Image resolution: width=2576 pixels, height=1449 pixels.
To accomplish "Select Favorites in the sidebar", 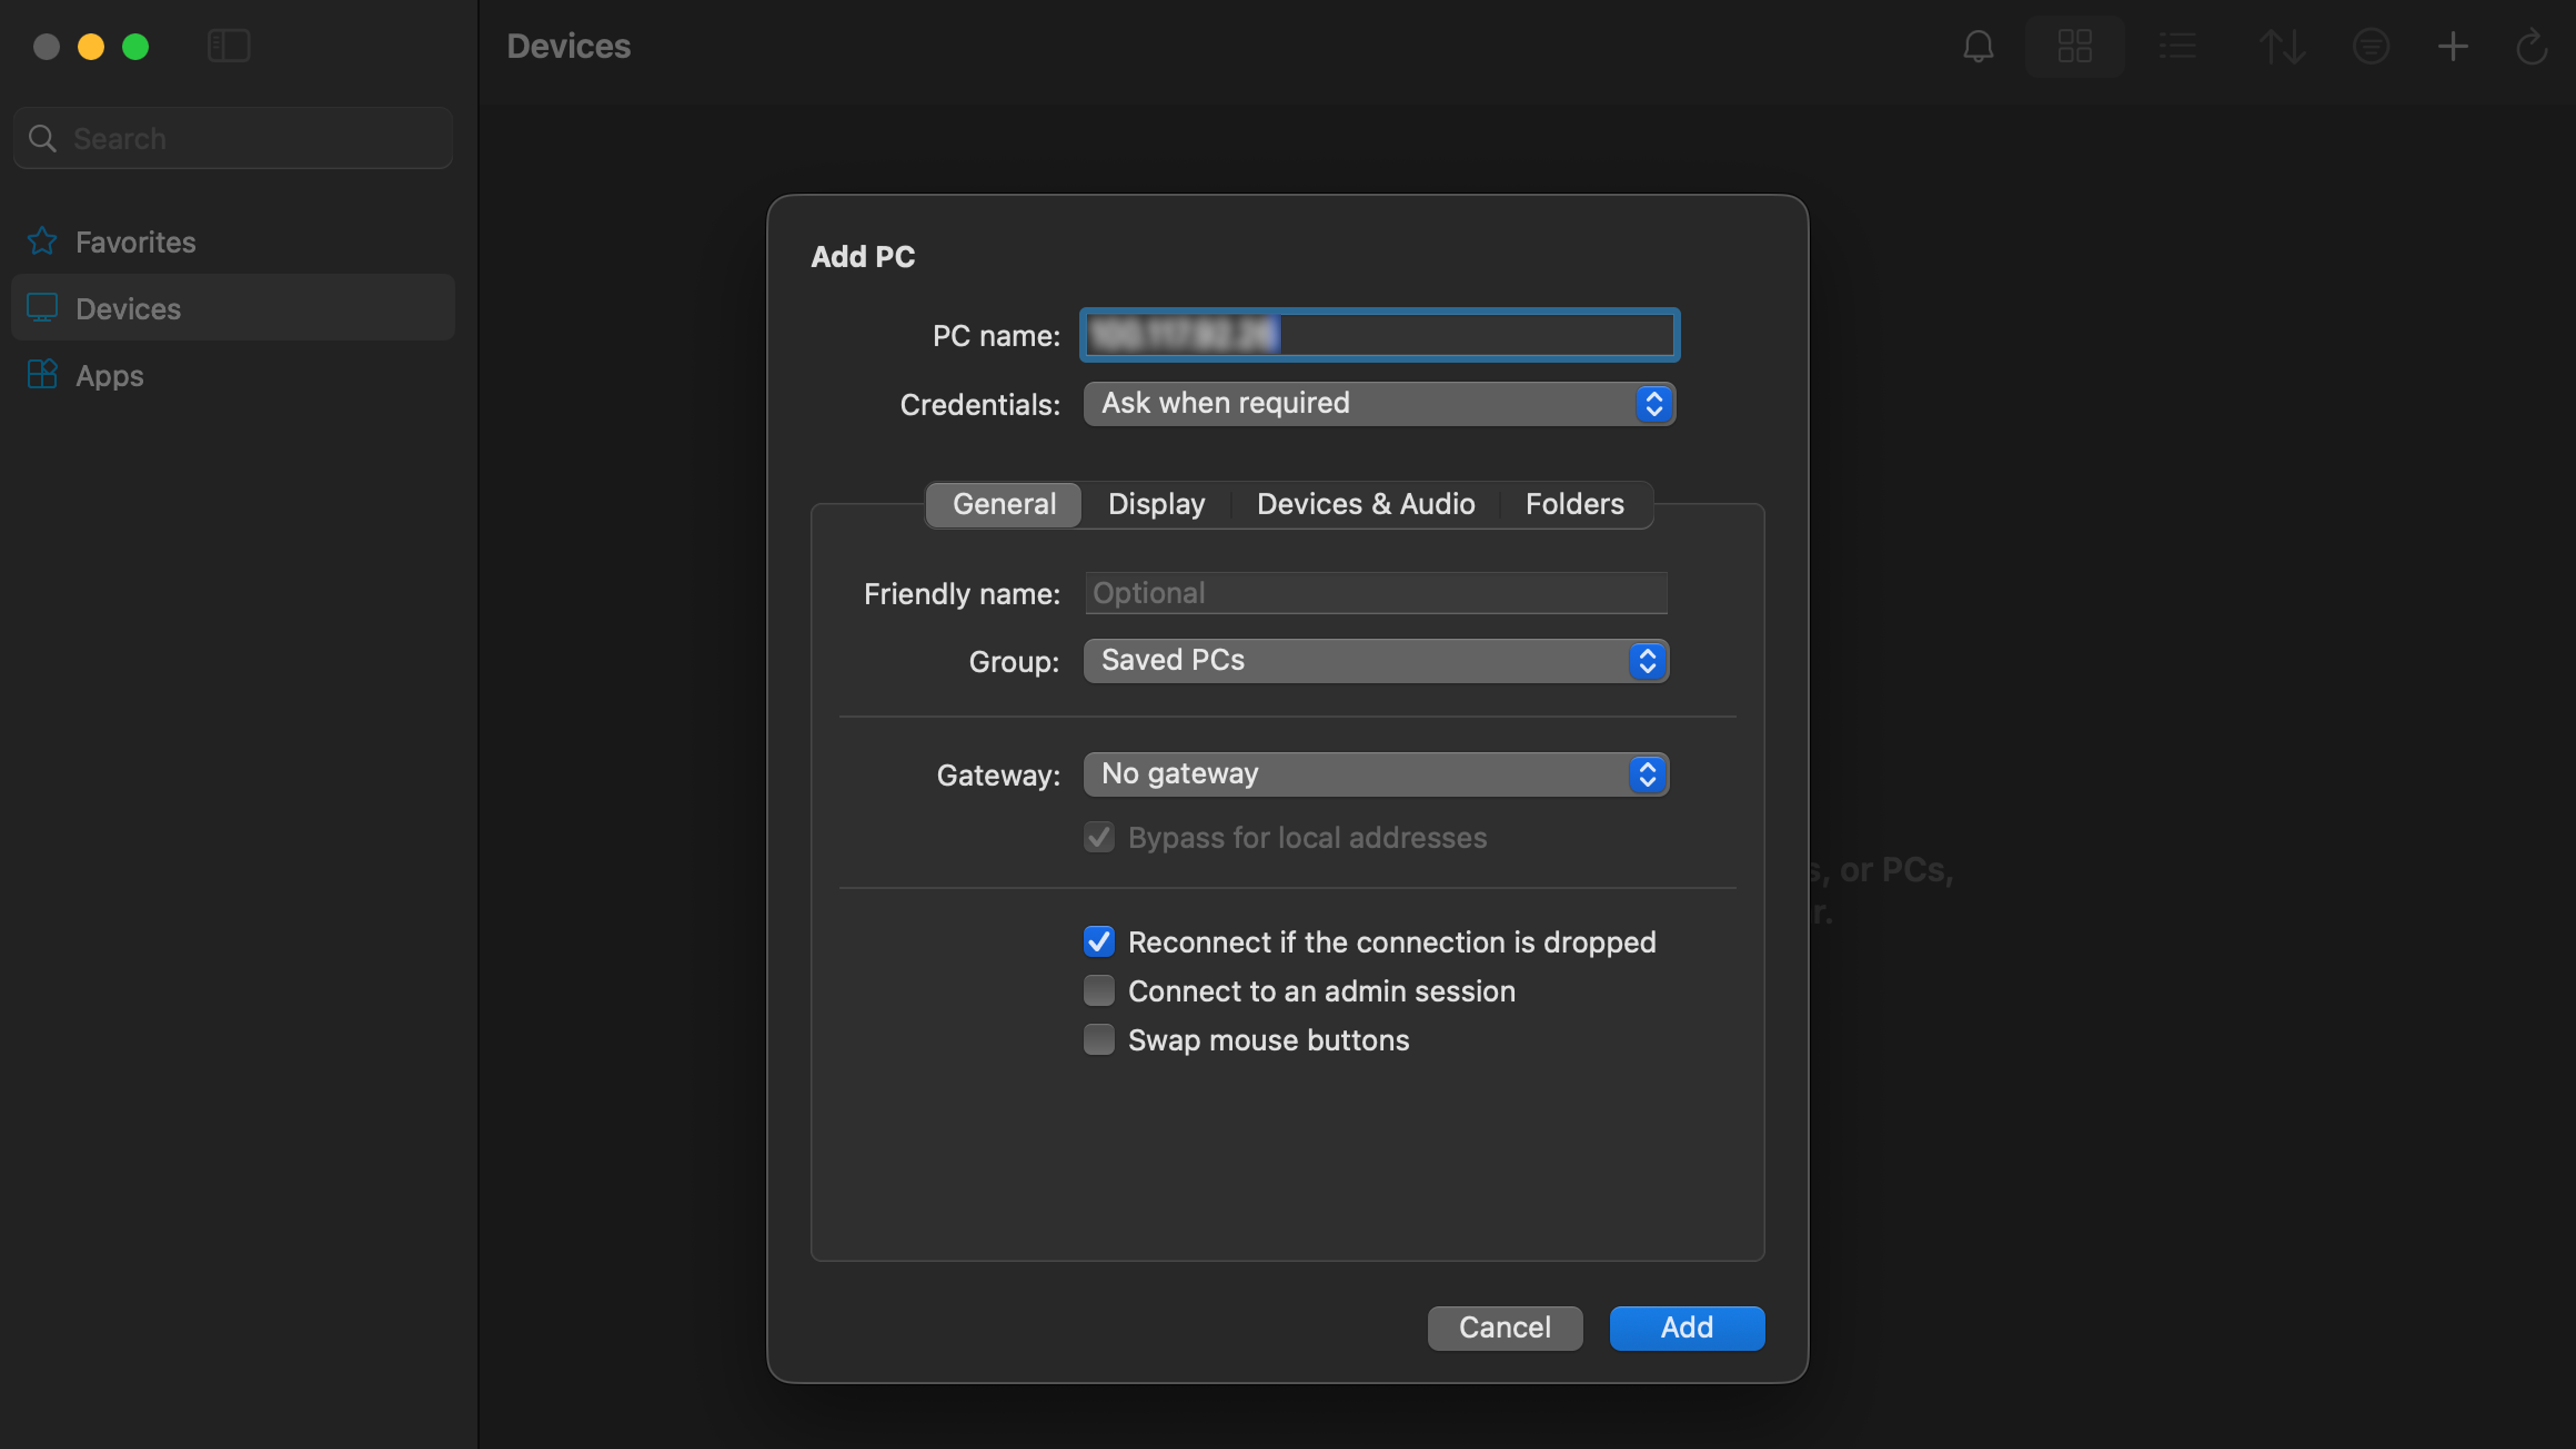I will tap(135, 242).
